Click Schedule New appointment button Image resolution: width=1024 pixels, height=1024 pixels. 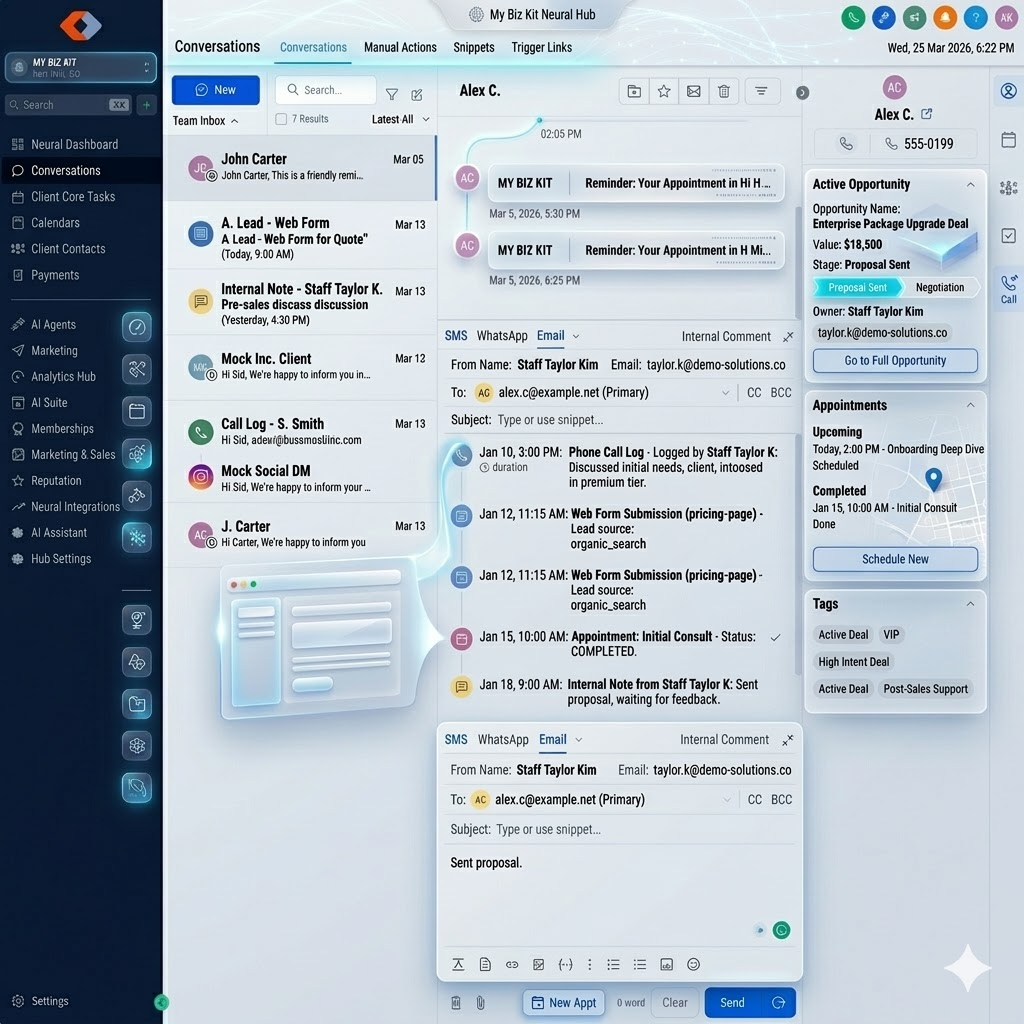[x=895, y=560]
